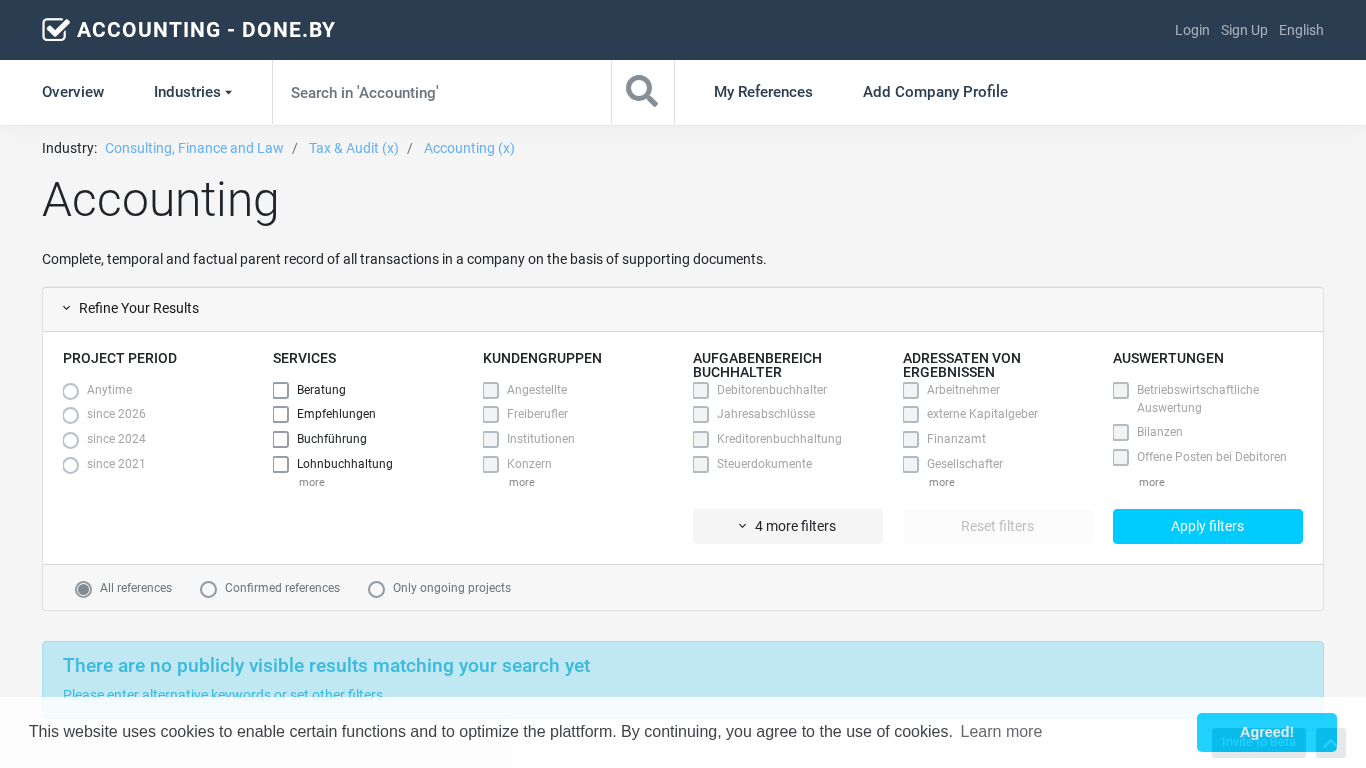The height and width of the screenshot is (768, 1366).
Task: Tick the Jahresabschlüsse checkbox
Action: pos(701,414)
